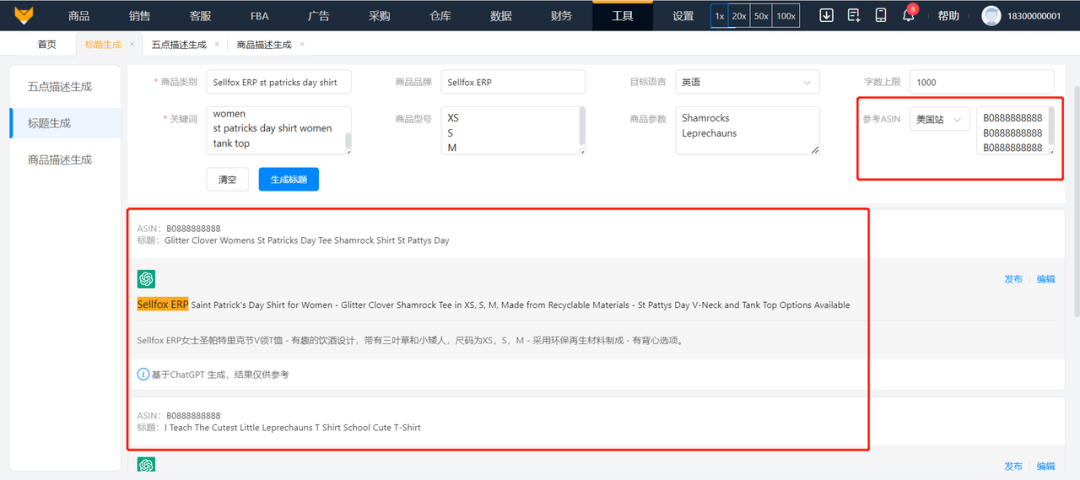This screenshot has height=480, width=1080.
Task: Switch to the 商品描述生成 tab
Action: [x=264, y=45]
